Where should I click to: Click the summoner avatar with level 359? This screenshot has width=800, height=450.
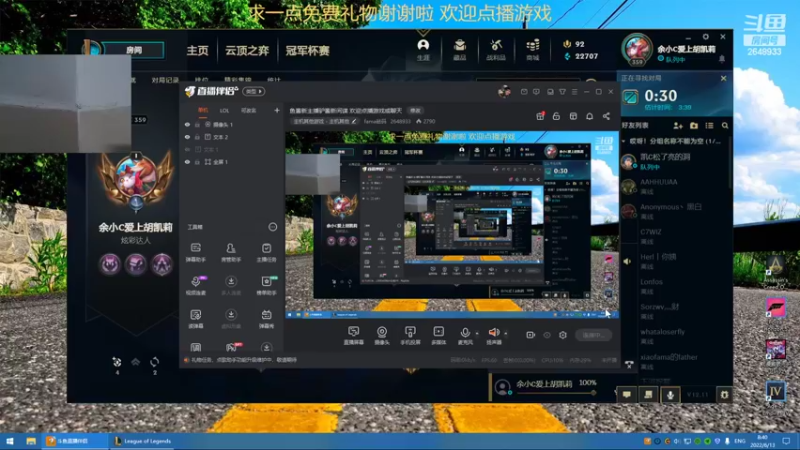pyautogui.click(x=637, y=49)
